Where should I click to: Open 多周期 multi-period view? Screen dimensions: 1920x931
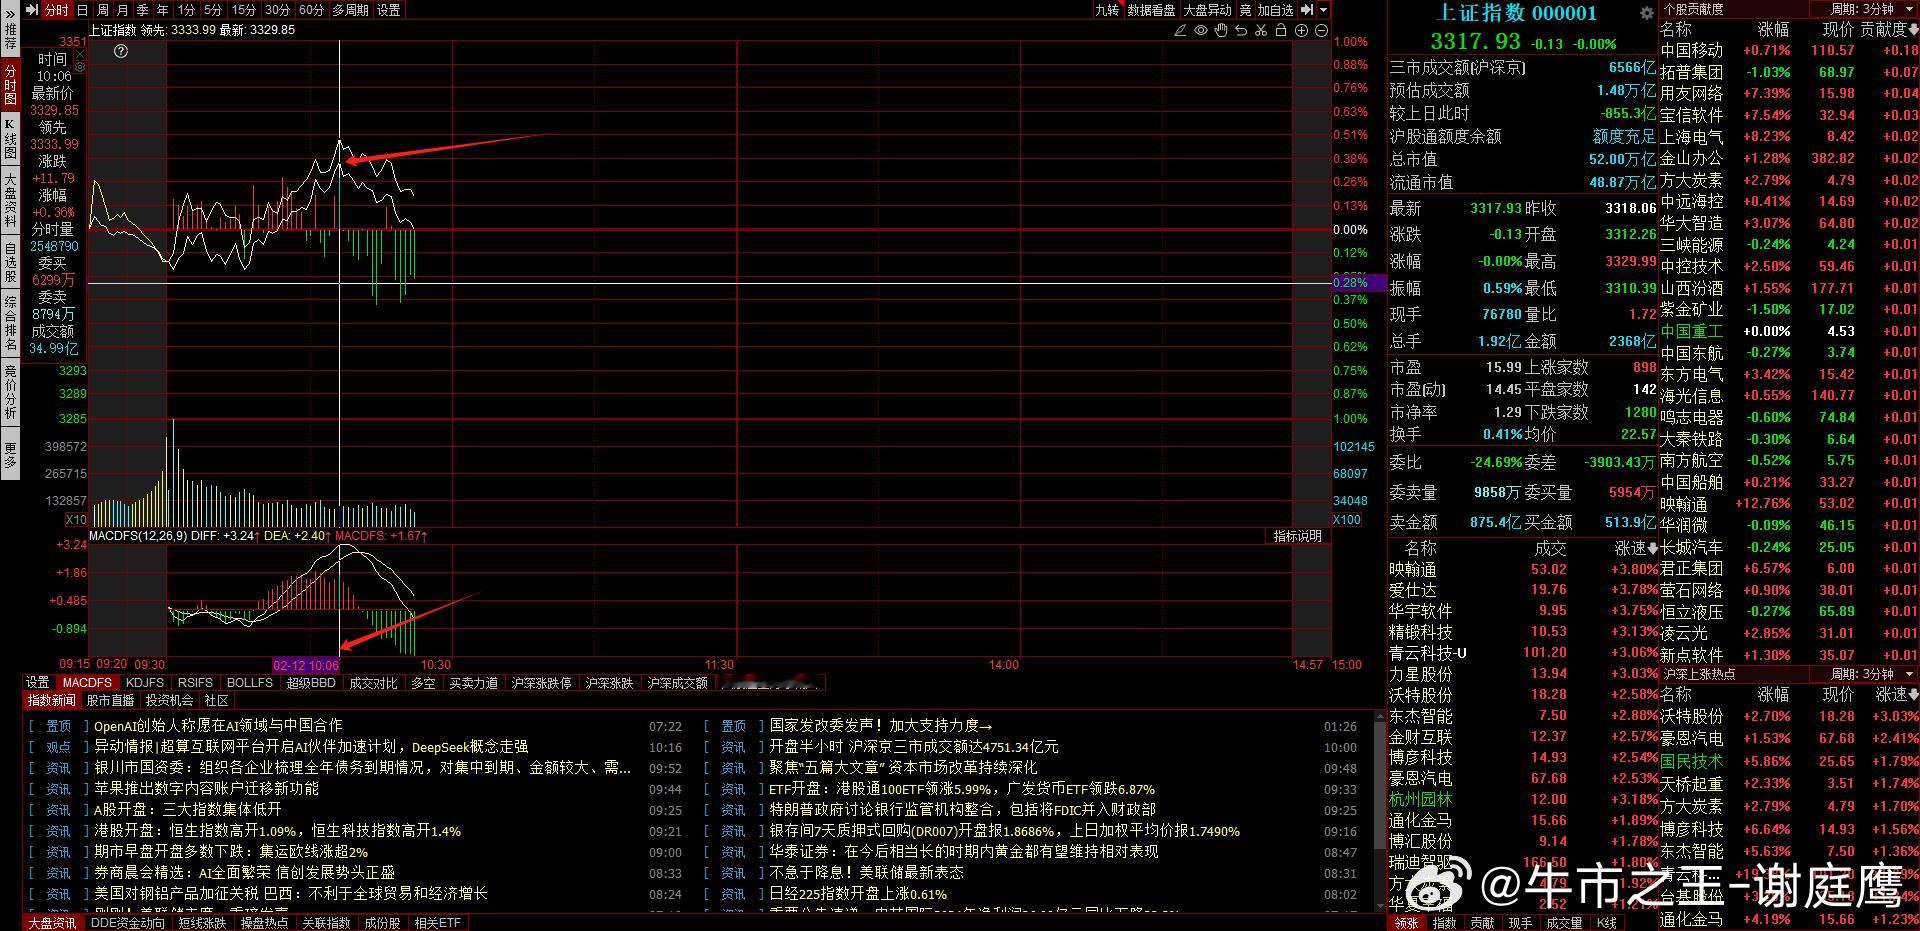[351, 10]
